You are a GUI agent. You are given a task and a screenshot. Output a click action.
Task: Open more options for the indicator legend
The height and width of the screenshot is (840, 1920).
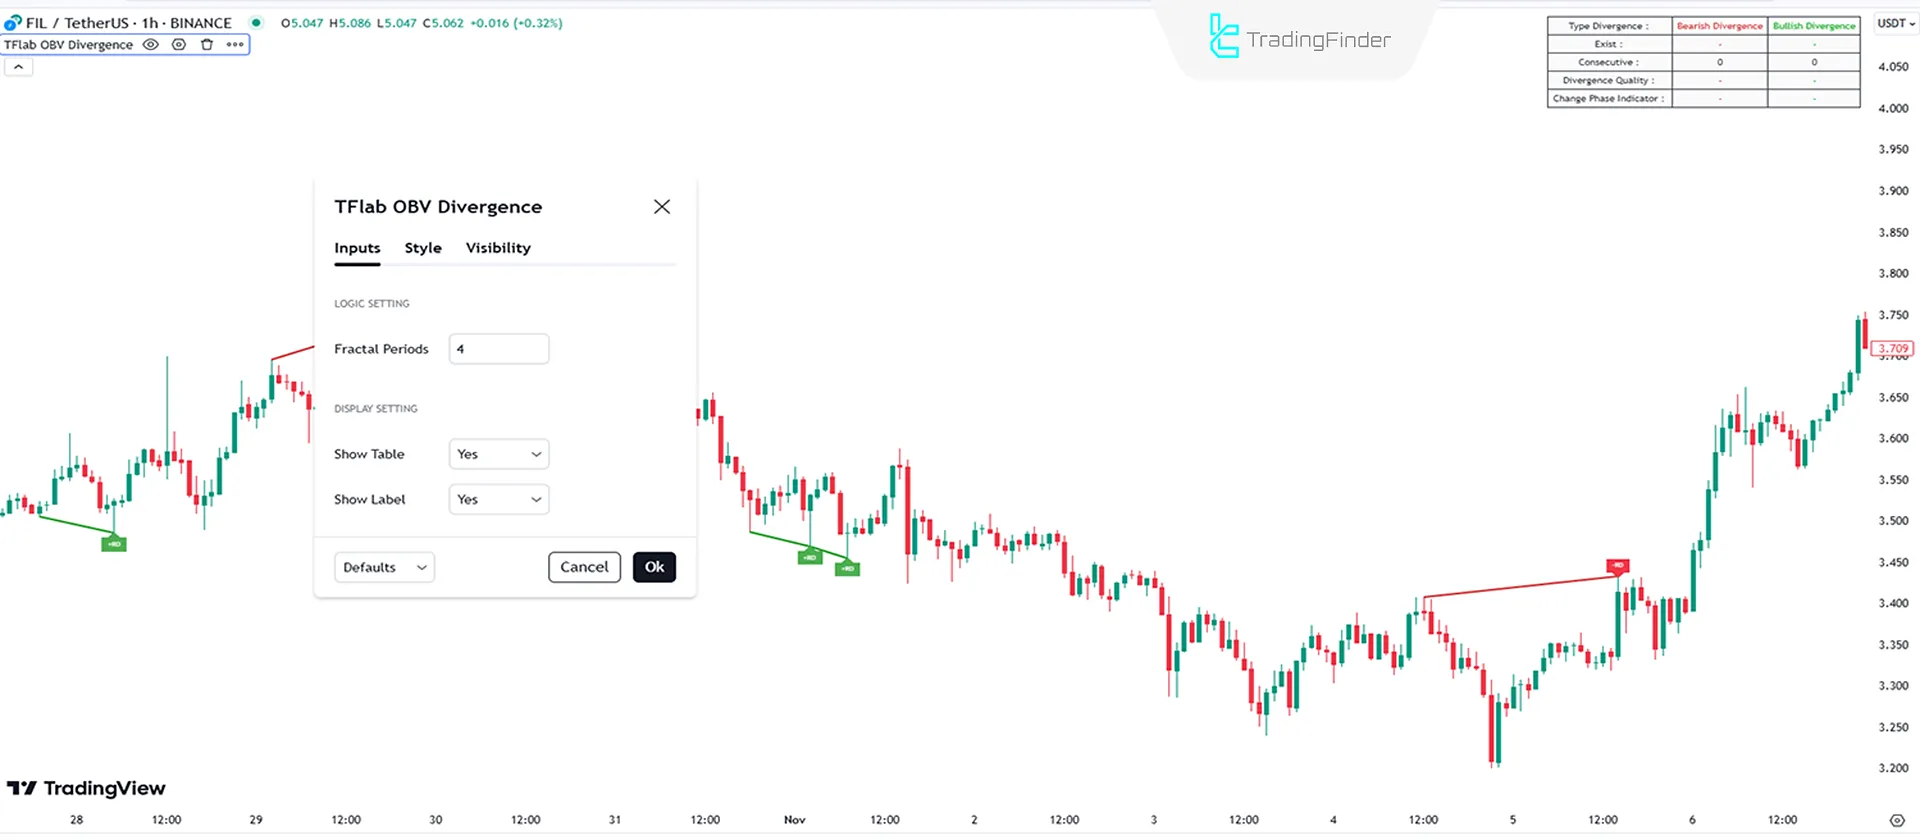coord(234,44)
